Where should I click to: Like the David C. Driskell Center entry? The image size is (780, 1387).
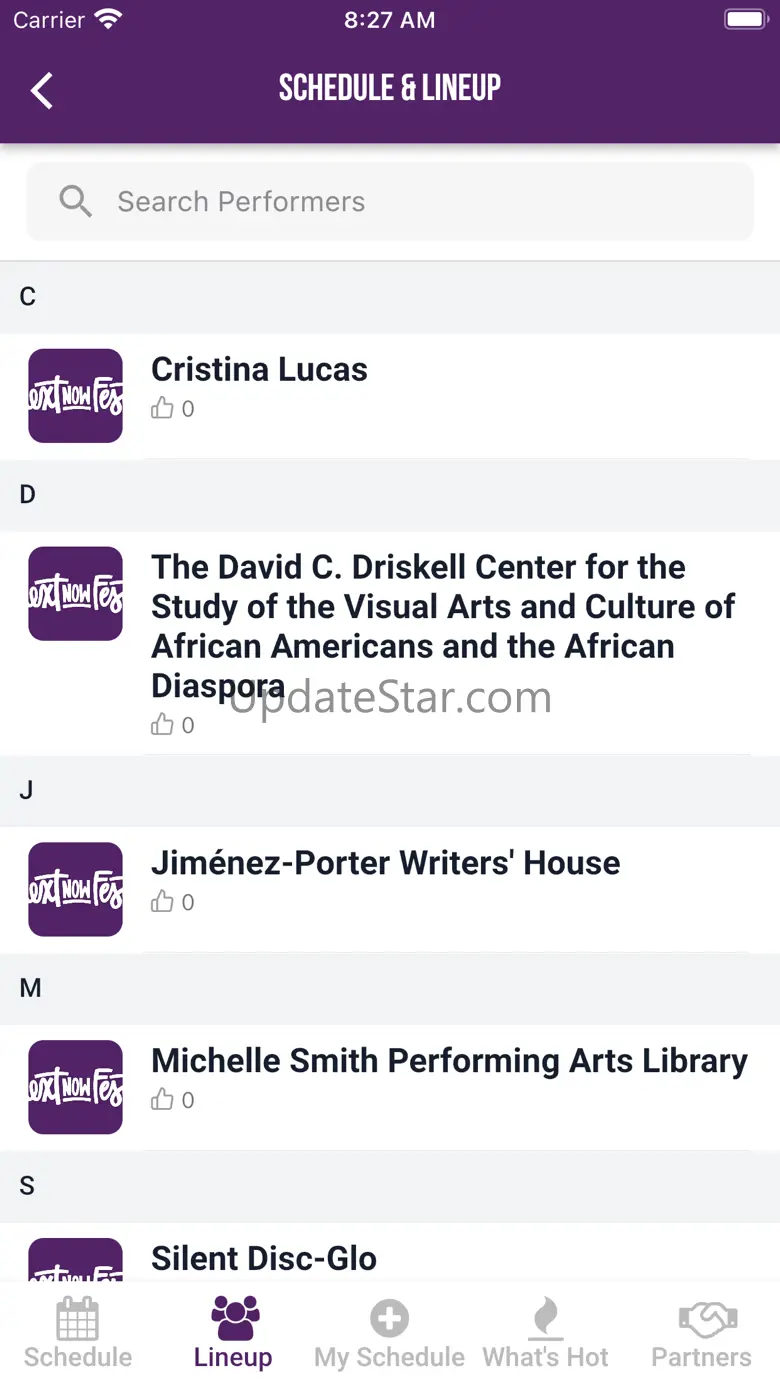pos(162,725)
